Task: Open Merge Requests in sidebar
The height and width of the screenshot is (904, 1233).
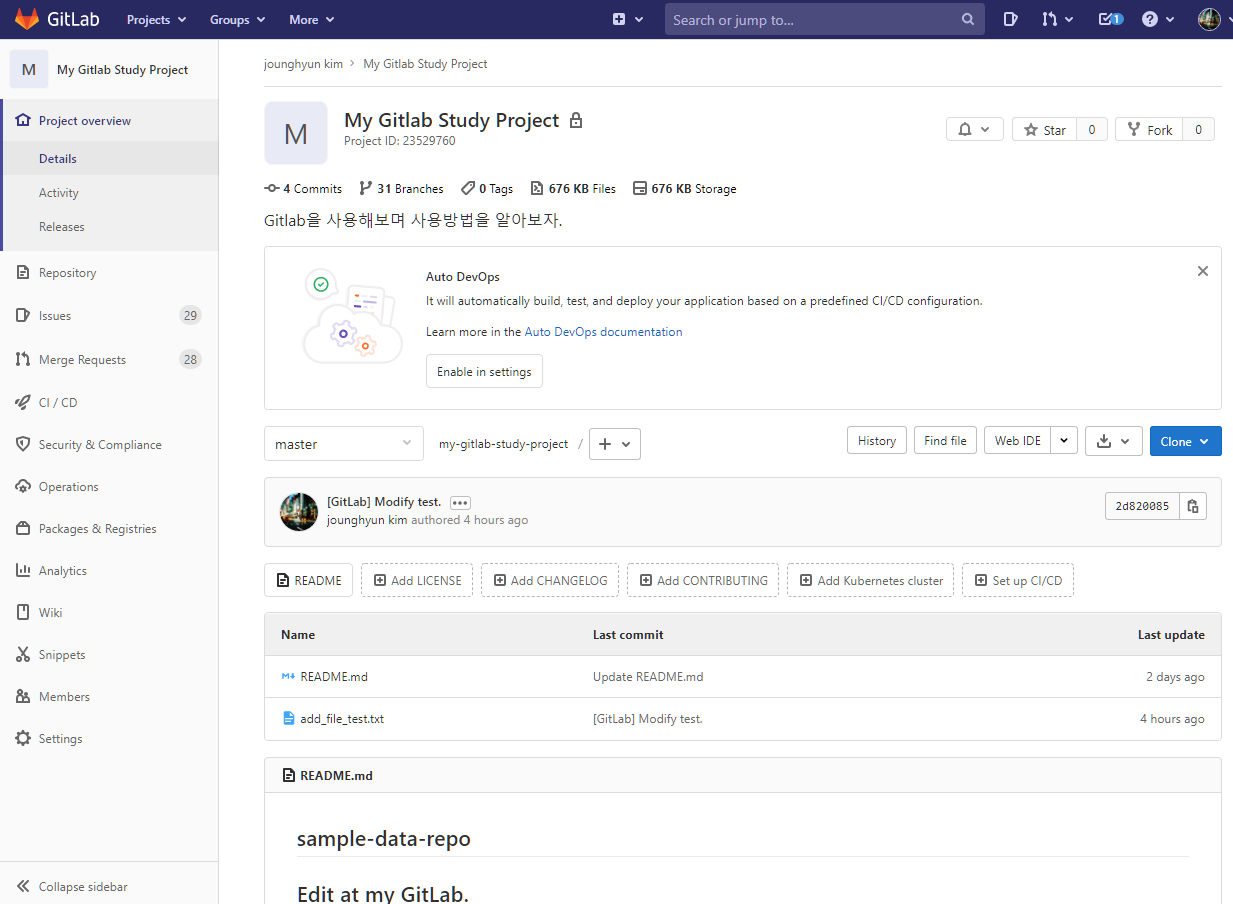Action: pyautogui.click(x=82, y=359)
